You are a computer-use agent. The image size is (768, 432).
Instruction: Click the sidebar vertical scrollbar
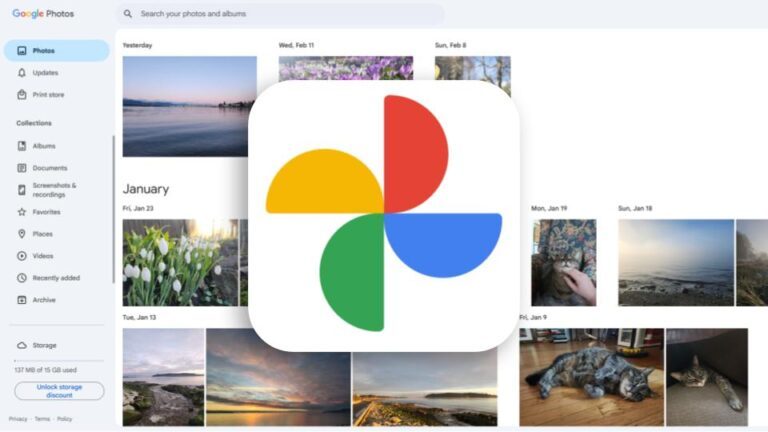click(113, 209)
